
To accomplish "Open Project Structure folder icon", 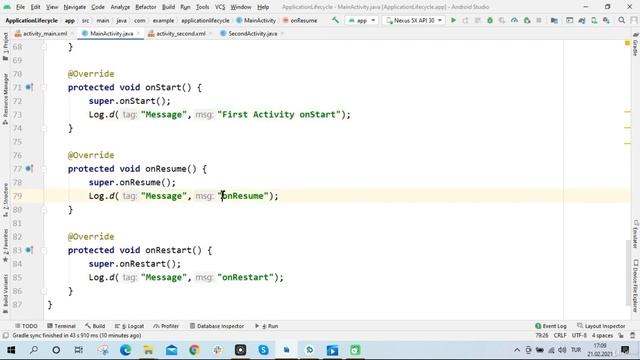I will tap(554, 20).
